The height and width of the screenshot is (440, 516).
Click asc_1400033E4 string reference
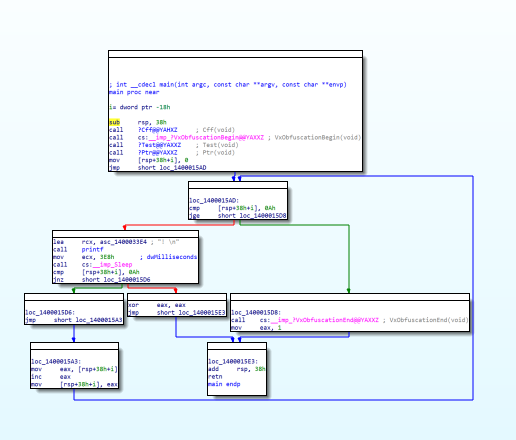123,242
